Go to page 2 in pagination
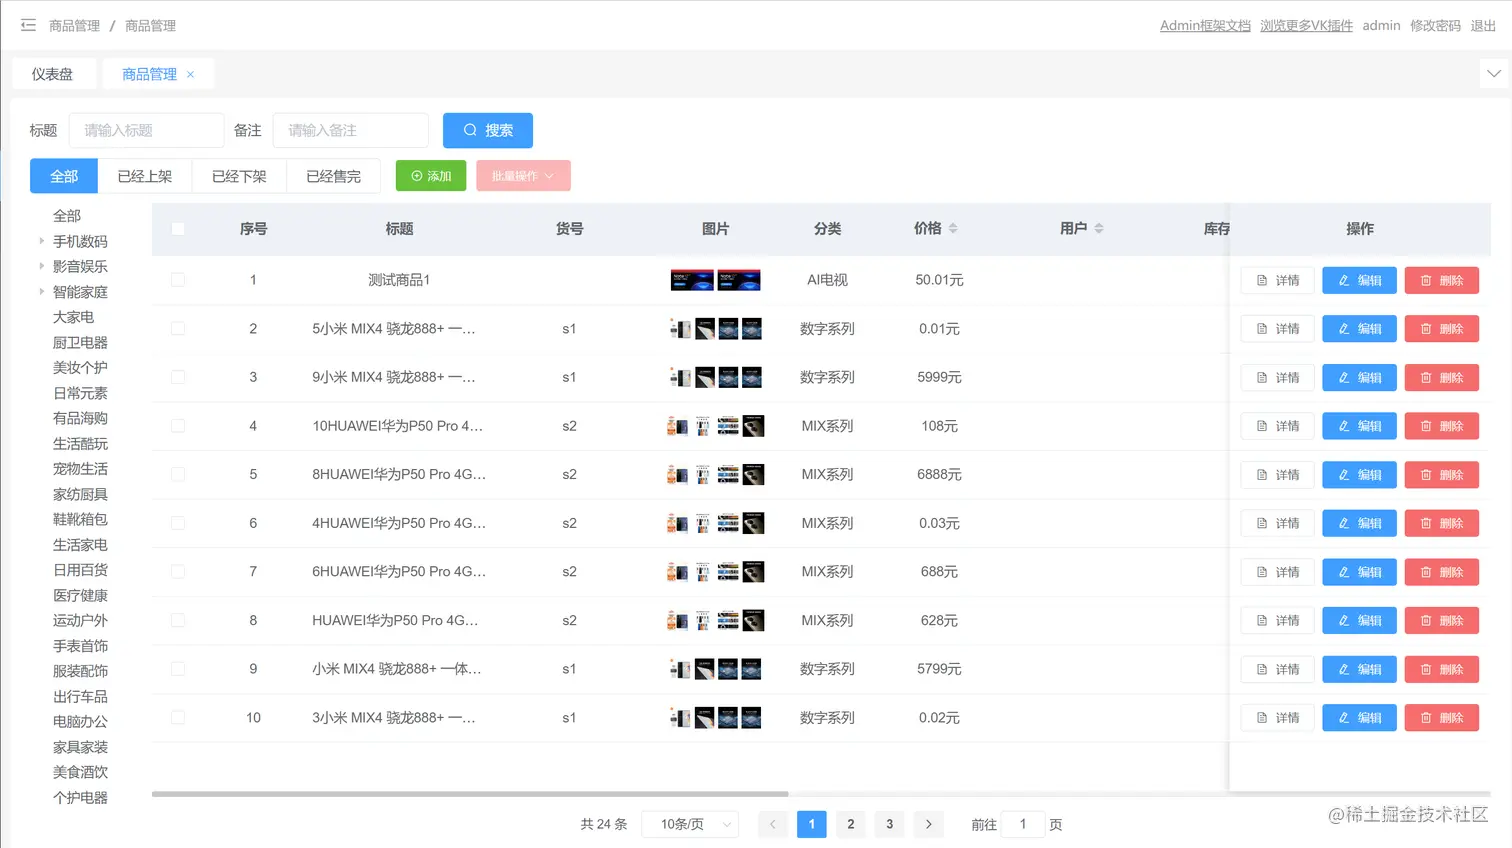The width and height of the screenshot is (1512, 848). pyautogui.click(x=851, y=824)
